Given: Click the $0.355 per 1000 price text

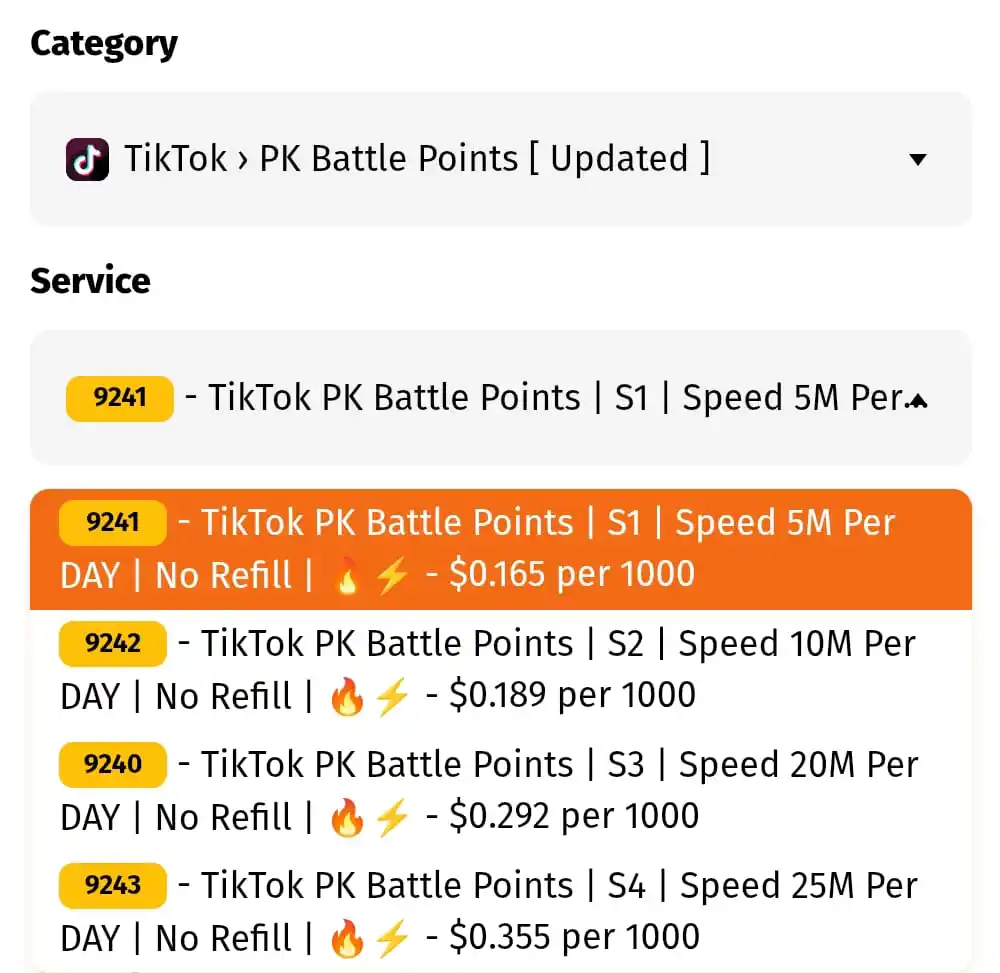Looking at the screenshot, I should coord(574,937).
